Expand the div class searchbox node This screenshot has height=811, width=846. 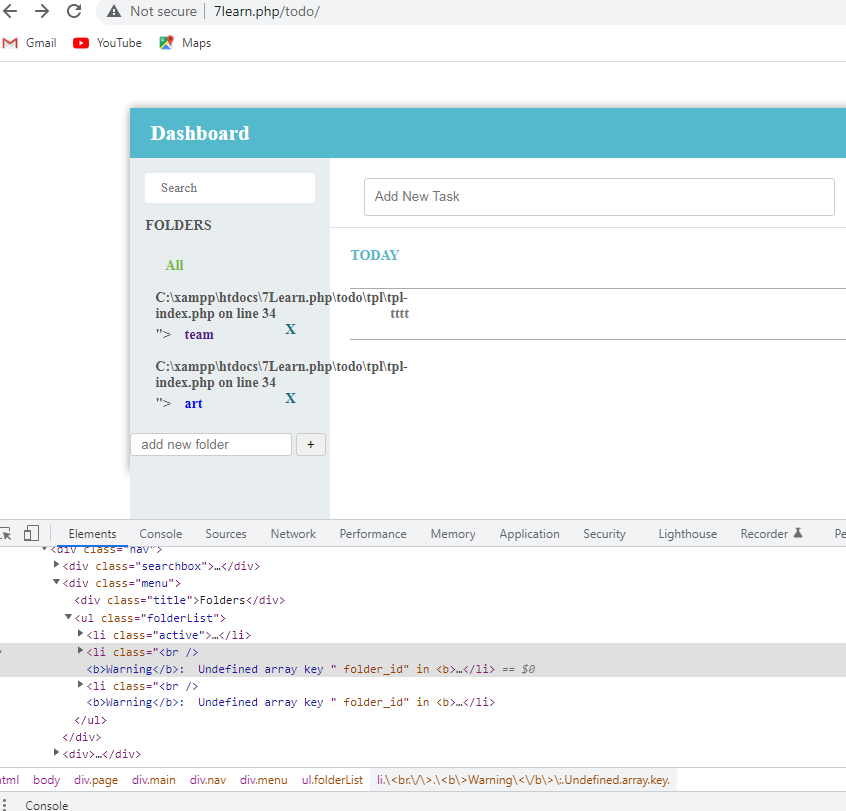(x=56, y=564)
